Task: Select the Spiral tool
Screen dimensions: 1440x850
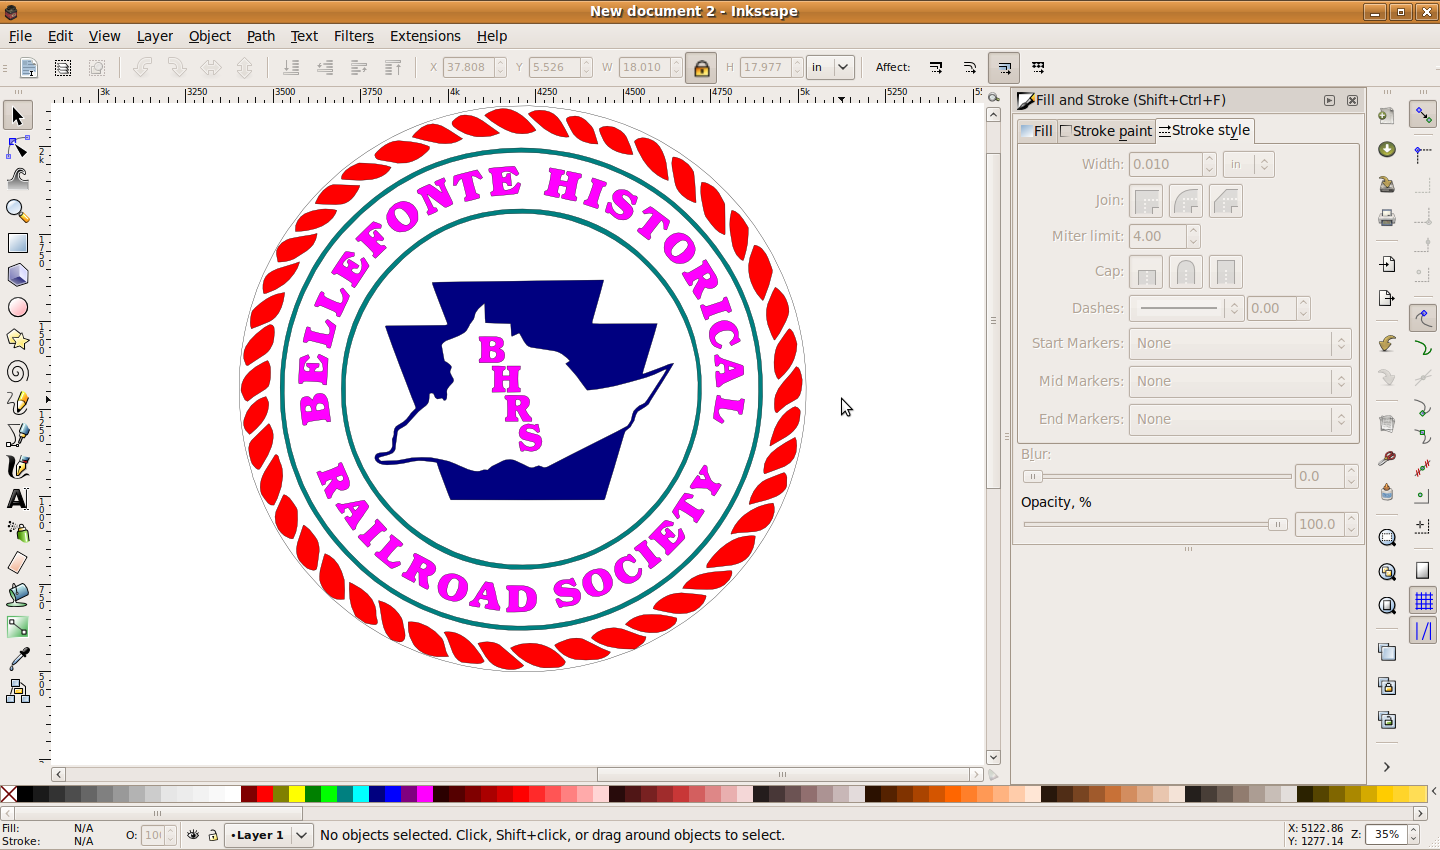Action: pyautogui.click(x=17, y=371)
